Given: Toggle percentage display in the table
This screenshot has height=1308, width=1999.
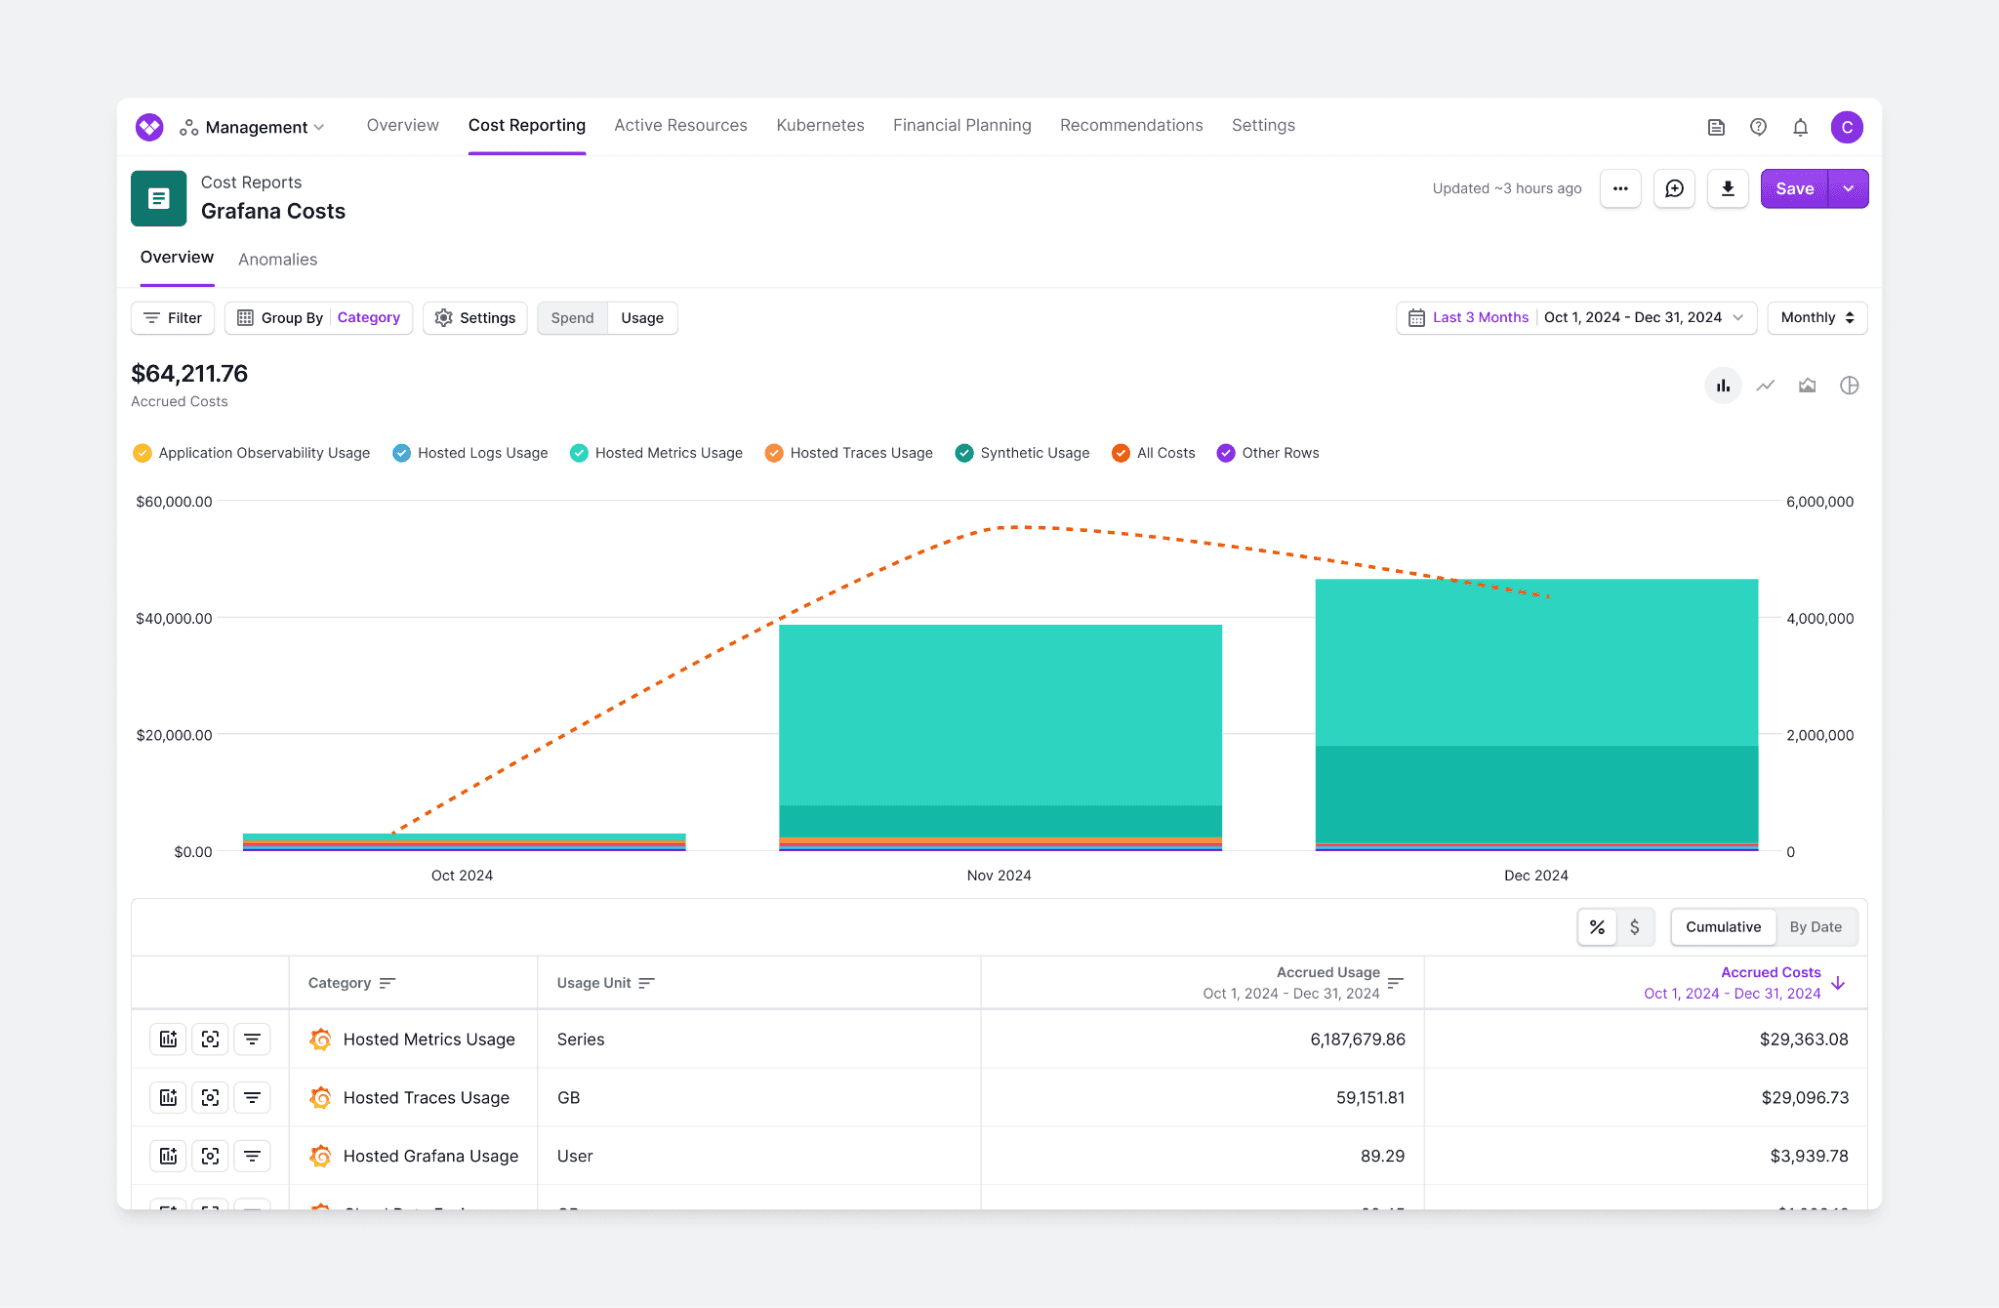Looking at the screenshot, I should click(1597, 926).
